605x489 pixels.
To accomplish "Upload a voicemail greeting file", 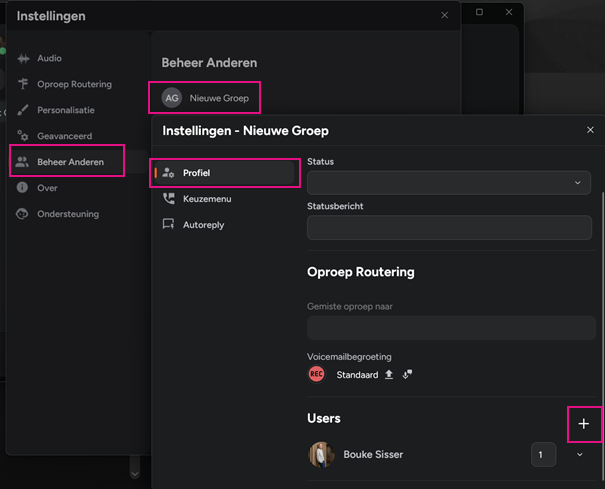I will [389, 374].
